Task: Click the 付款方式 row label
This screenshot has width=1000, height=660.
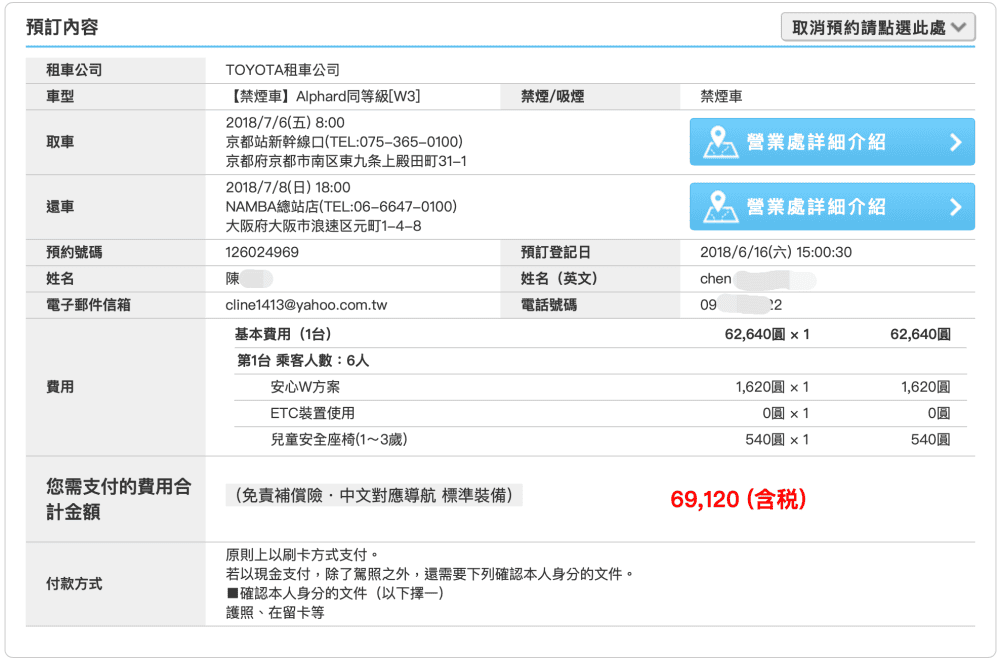Action: (74, 584)
